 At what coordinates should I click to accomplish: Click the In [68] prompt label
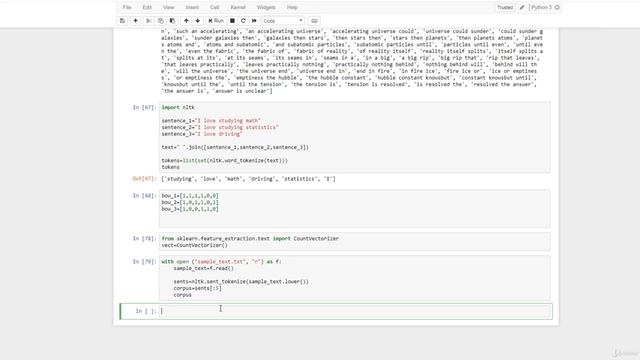(x=144, y=196)
